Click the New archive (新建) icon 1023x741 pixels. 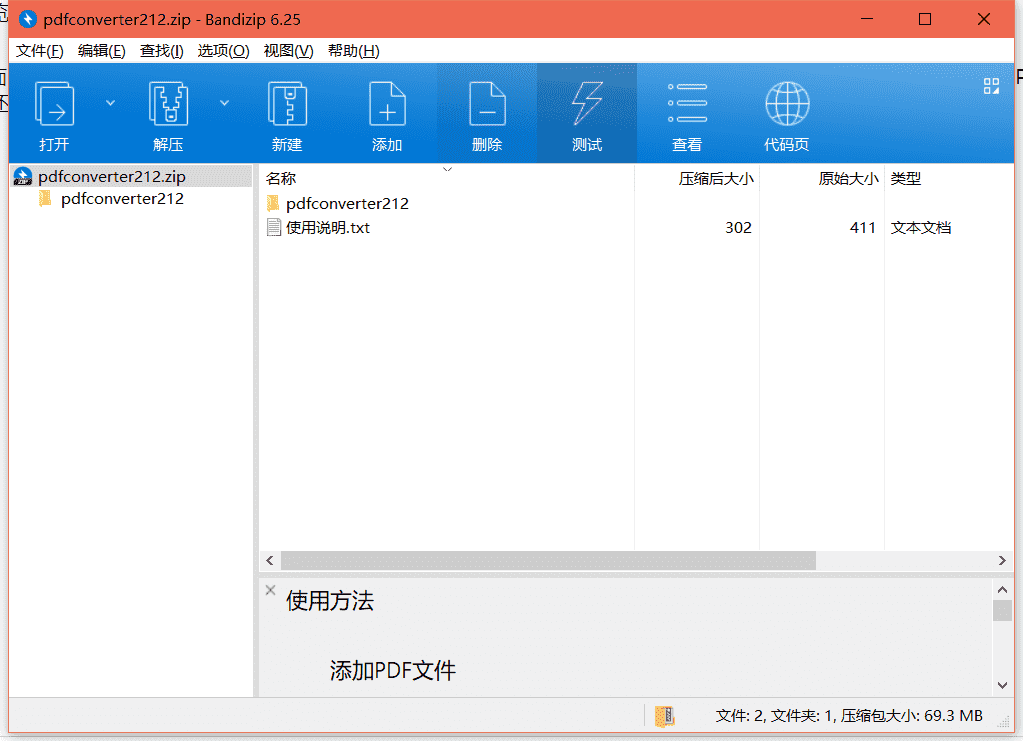287,104
